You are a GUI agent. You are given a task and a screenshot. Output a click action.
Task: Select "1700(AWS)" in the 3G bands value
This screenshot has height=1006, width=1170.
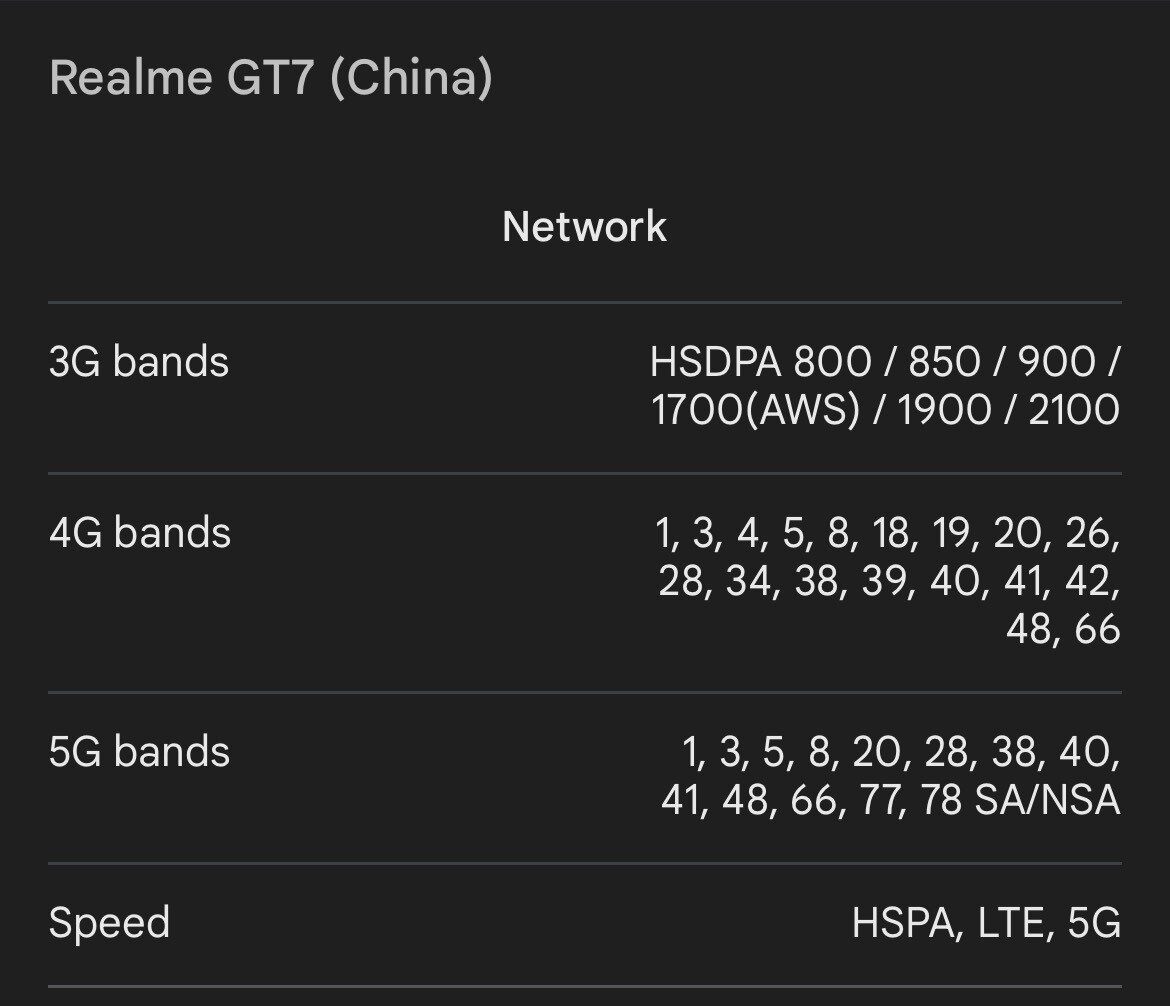coord(755,410)
